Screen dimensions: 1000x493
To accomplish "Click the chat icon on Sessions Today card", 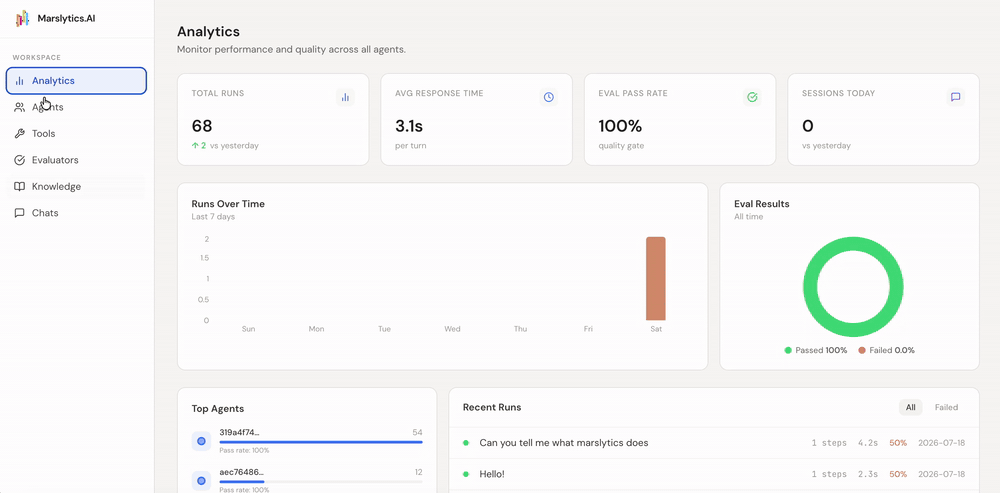I will (x=955, y=97).
